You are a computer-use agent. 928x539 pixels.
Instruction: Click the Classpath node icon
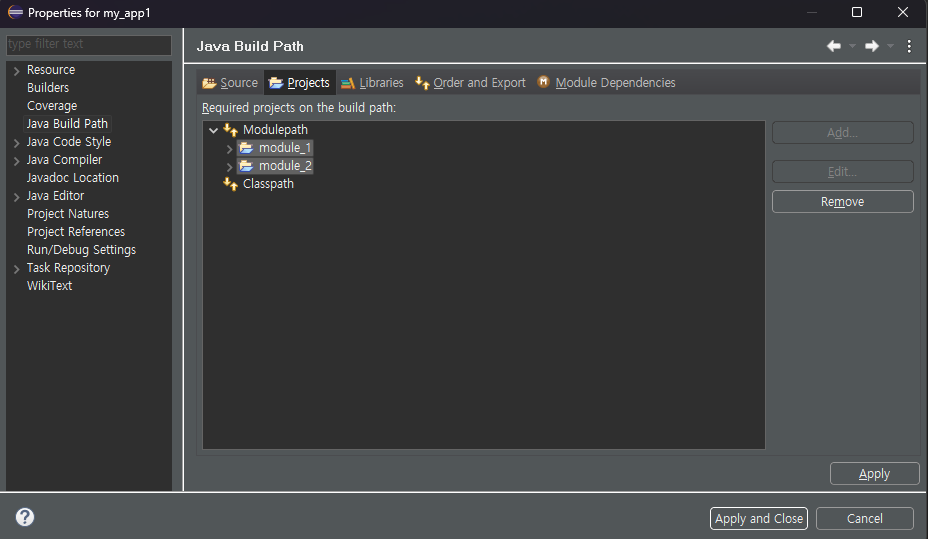[230, 184]
